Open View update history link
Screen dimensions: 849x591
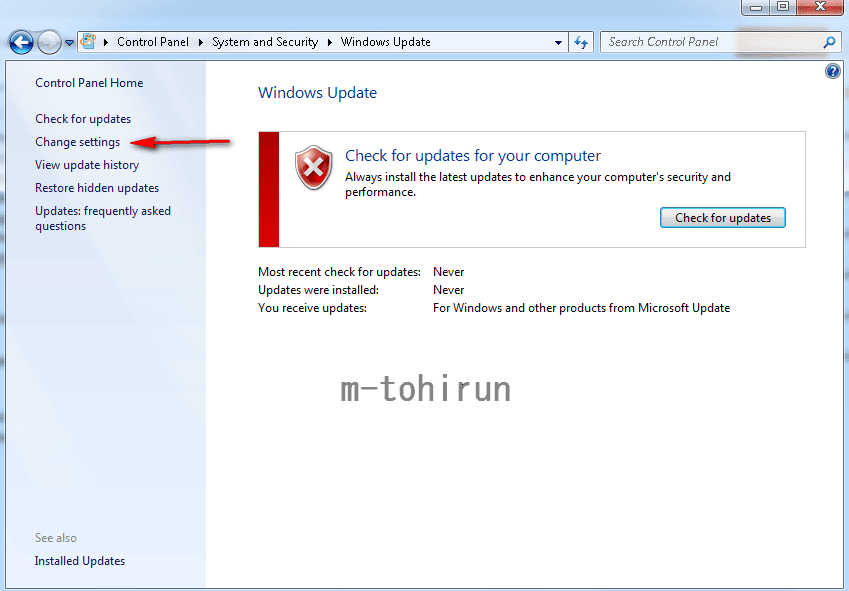87,165
